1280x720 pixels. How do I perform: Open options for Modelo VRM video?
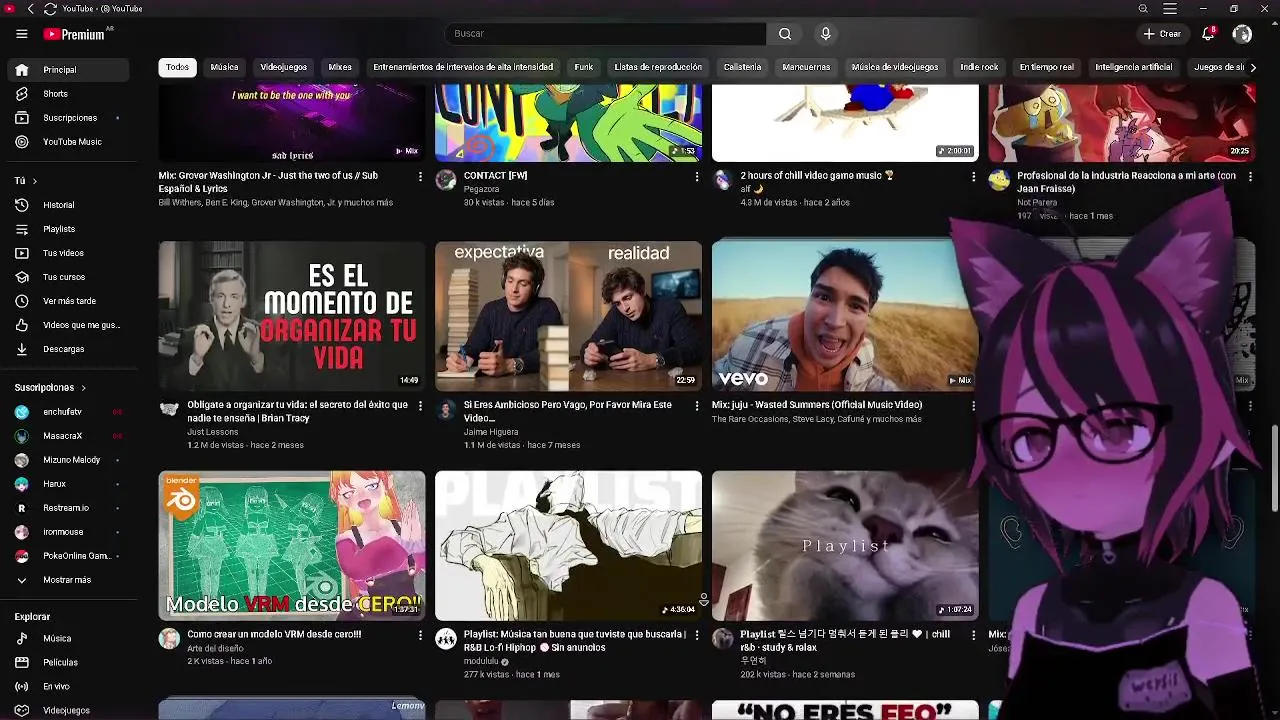coord(420,635)
